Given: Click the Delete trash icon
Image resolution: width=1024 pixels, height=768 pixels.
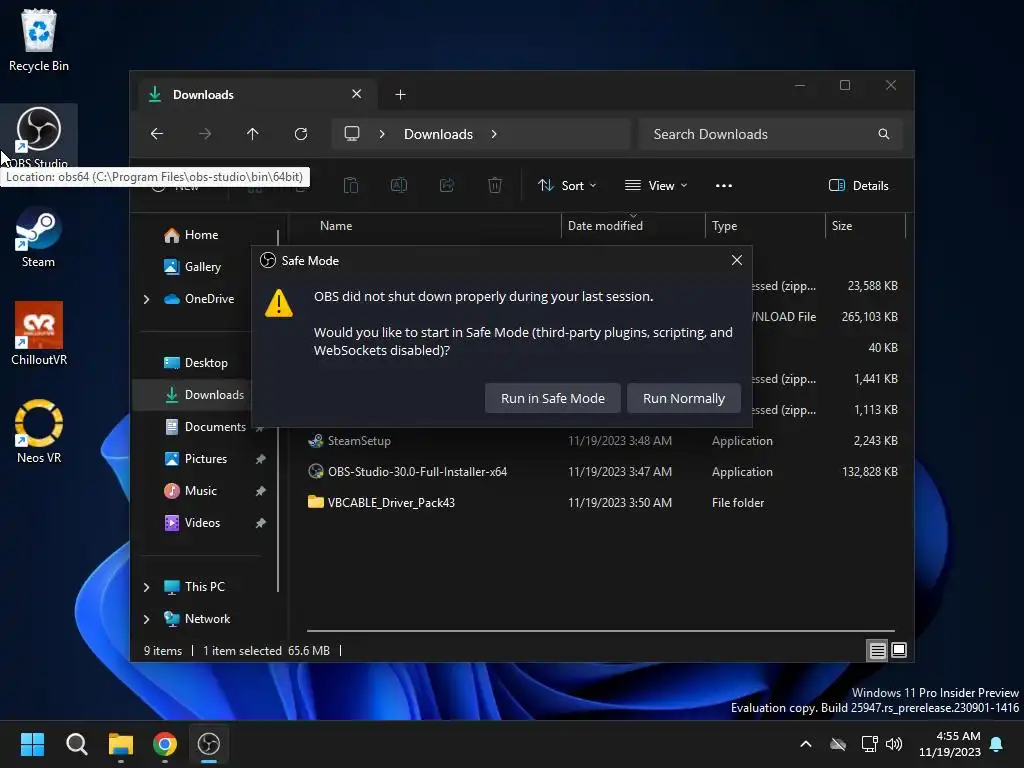Looking at the screenshot, I should tap(495, 185).
